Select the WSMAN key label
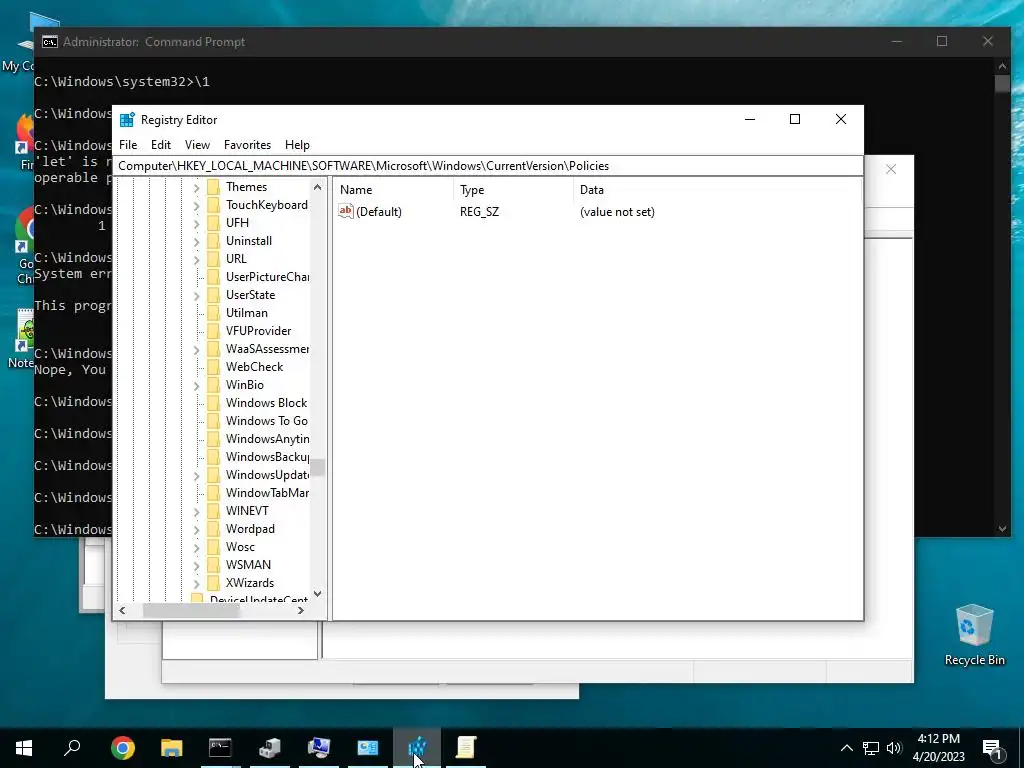Image resolution: width=1024 pixels, height=768 pixels. [x=248, y=565]
